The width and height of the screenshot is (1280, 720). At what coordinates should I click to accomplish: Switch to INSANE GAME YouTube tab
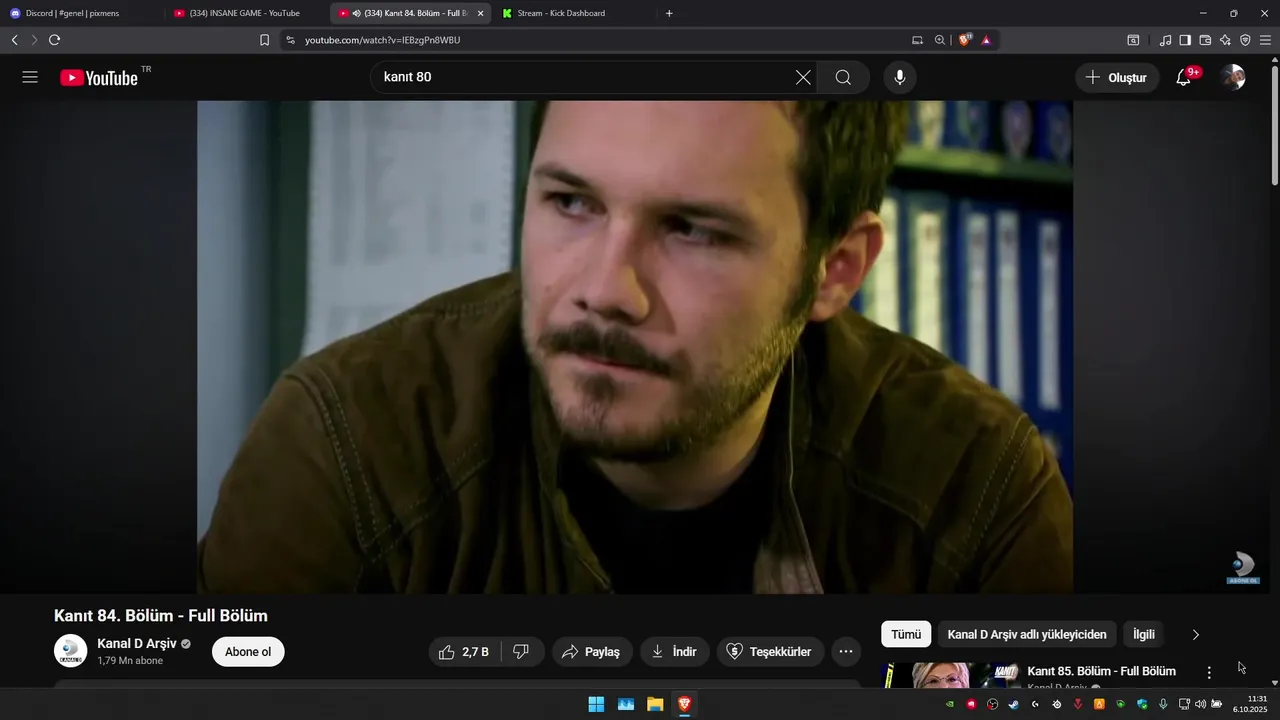click(x=247, y=13)
